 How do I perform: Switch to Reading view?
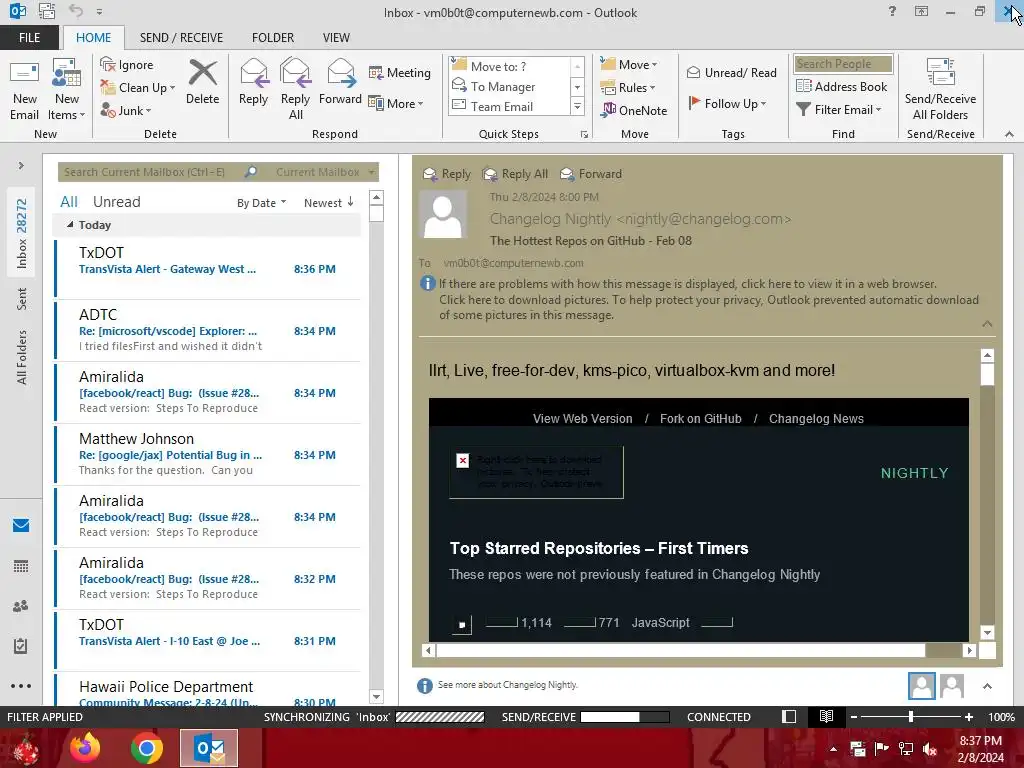(x=826, y=717)
